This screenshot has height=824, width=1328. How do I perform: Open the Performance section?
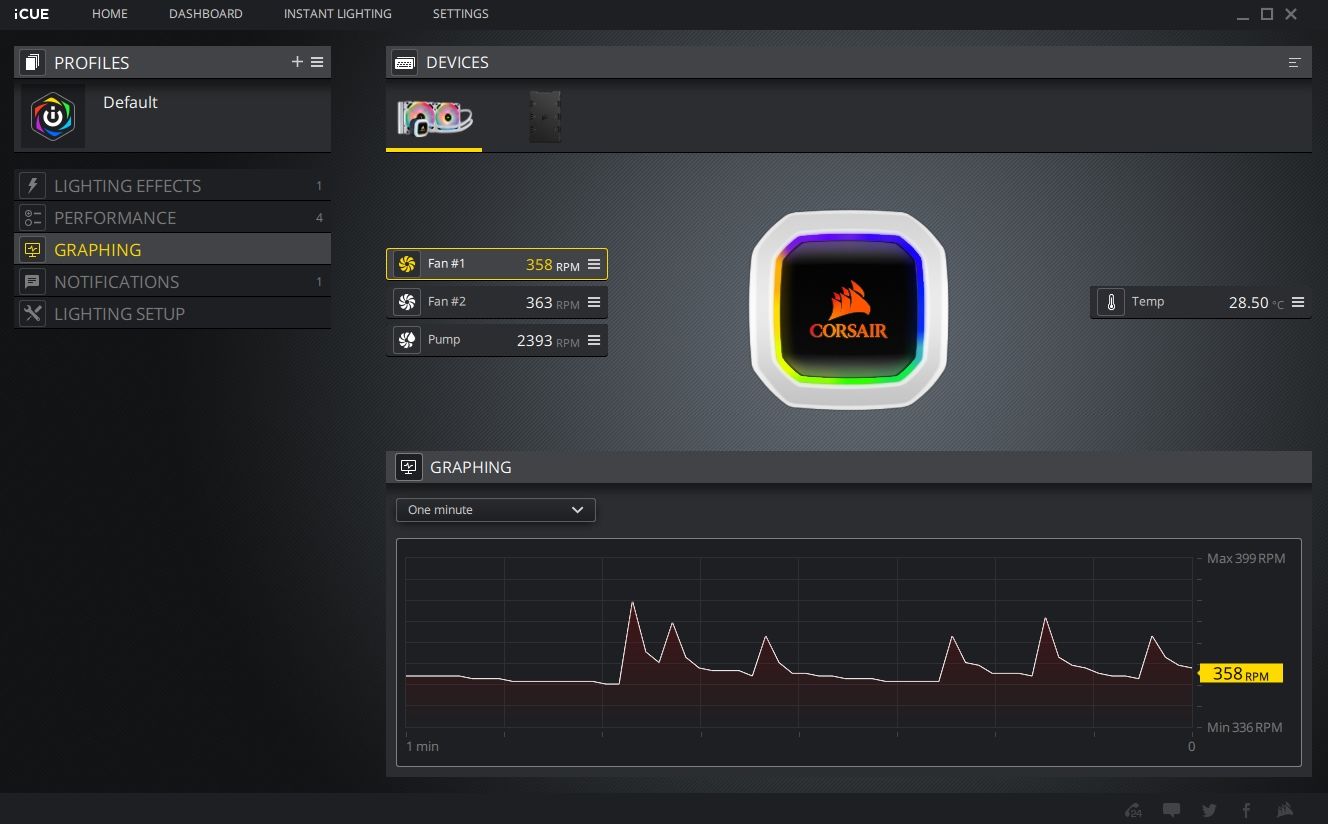[x=172, y=218]
